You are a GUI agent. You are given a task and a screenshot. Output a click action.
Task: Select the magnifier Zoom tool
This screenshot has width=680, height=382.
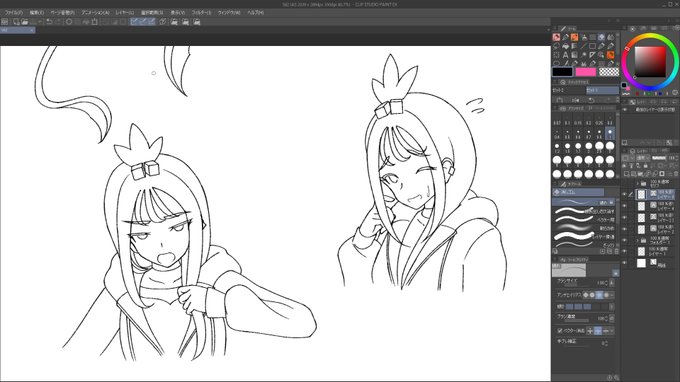point(601,55)
